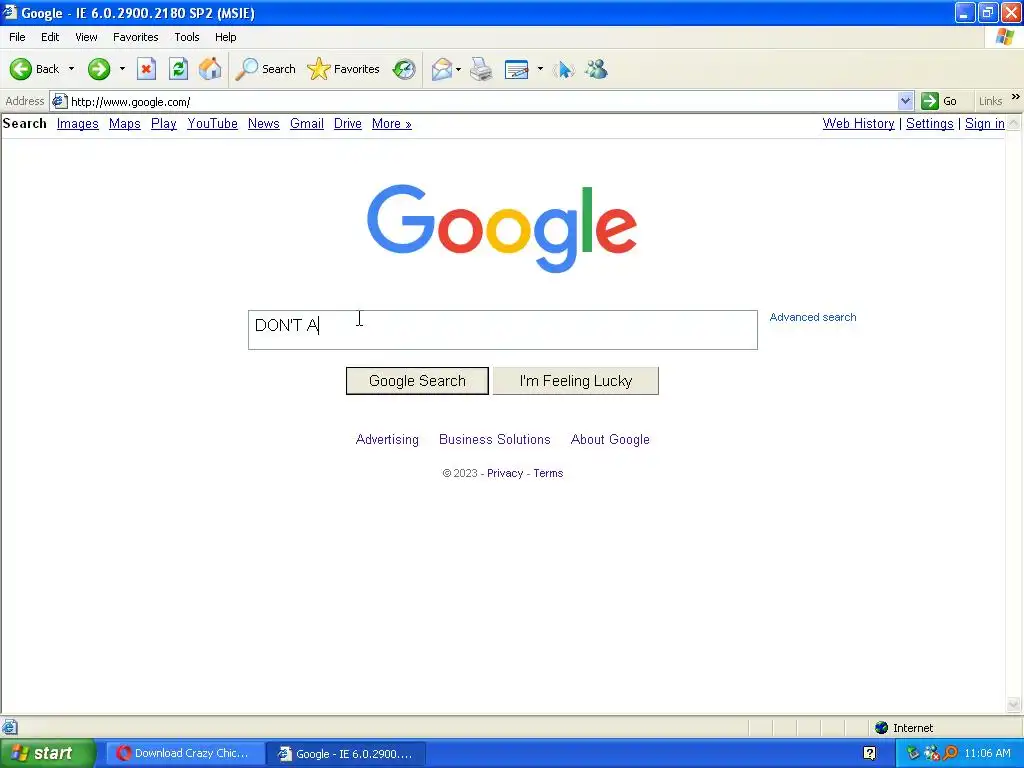The height and width of the screenshot is (768, 1024).
Task: Click the Back arrow icon
Action: point(21,69)
